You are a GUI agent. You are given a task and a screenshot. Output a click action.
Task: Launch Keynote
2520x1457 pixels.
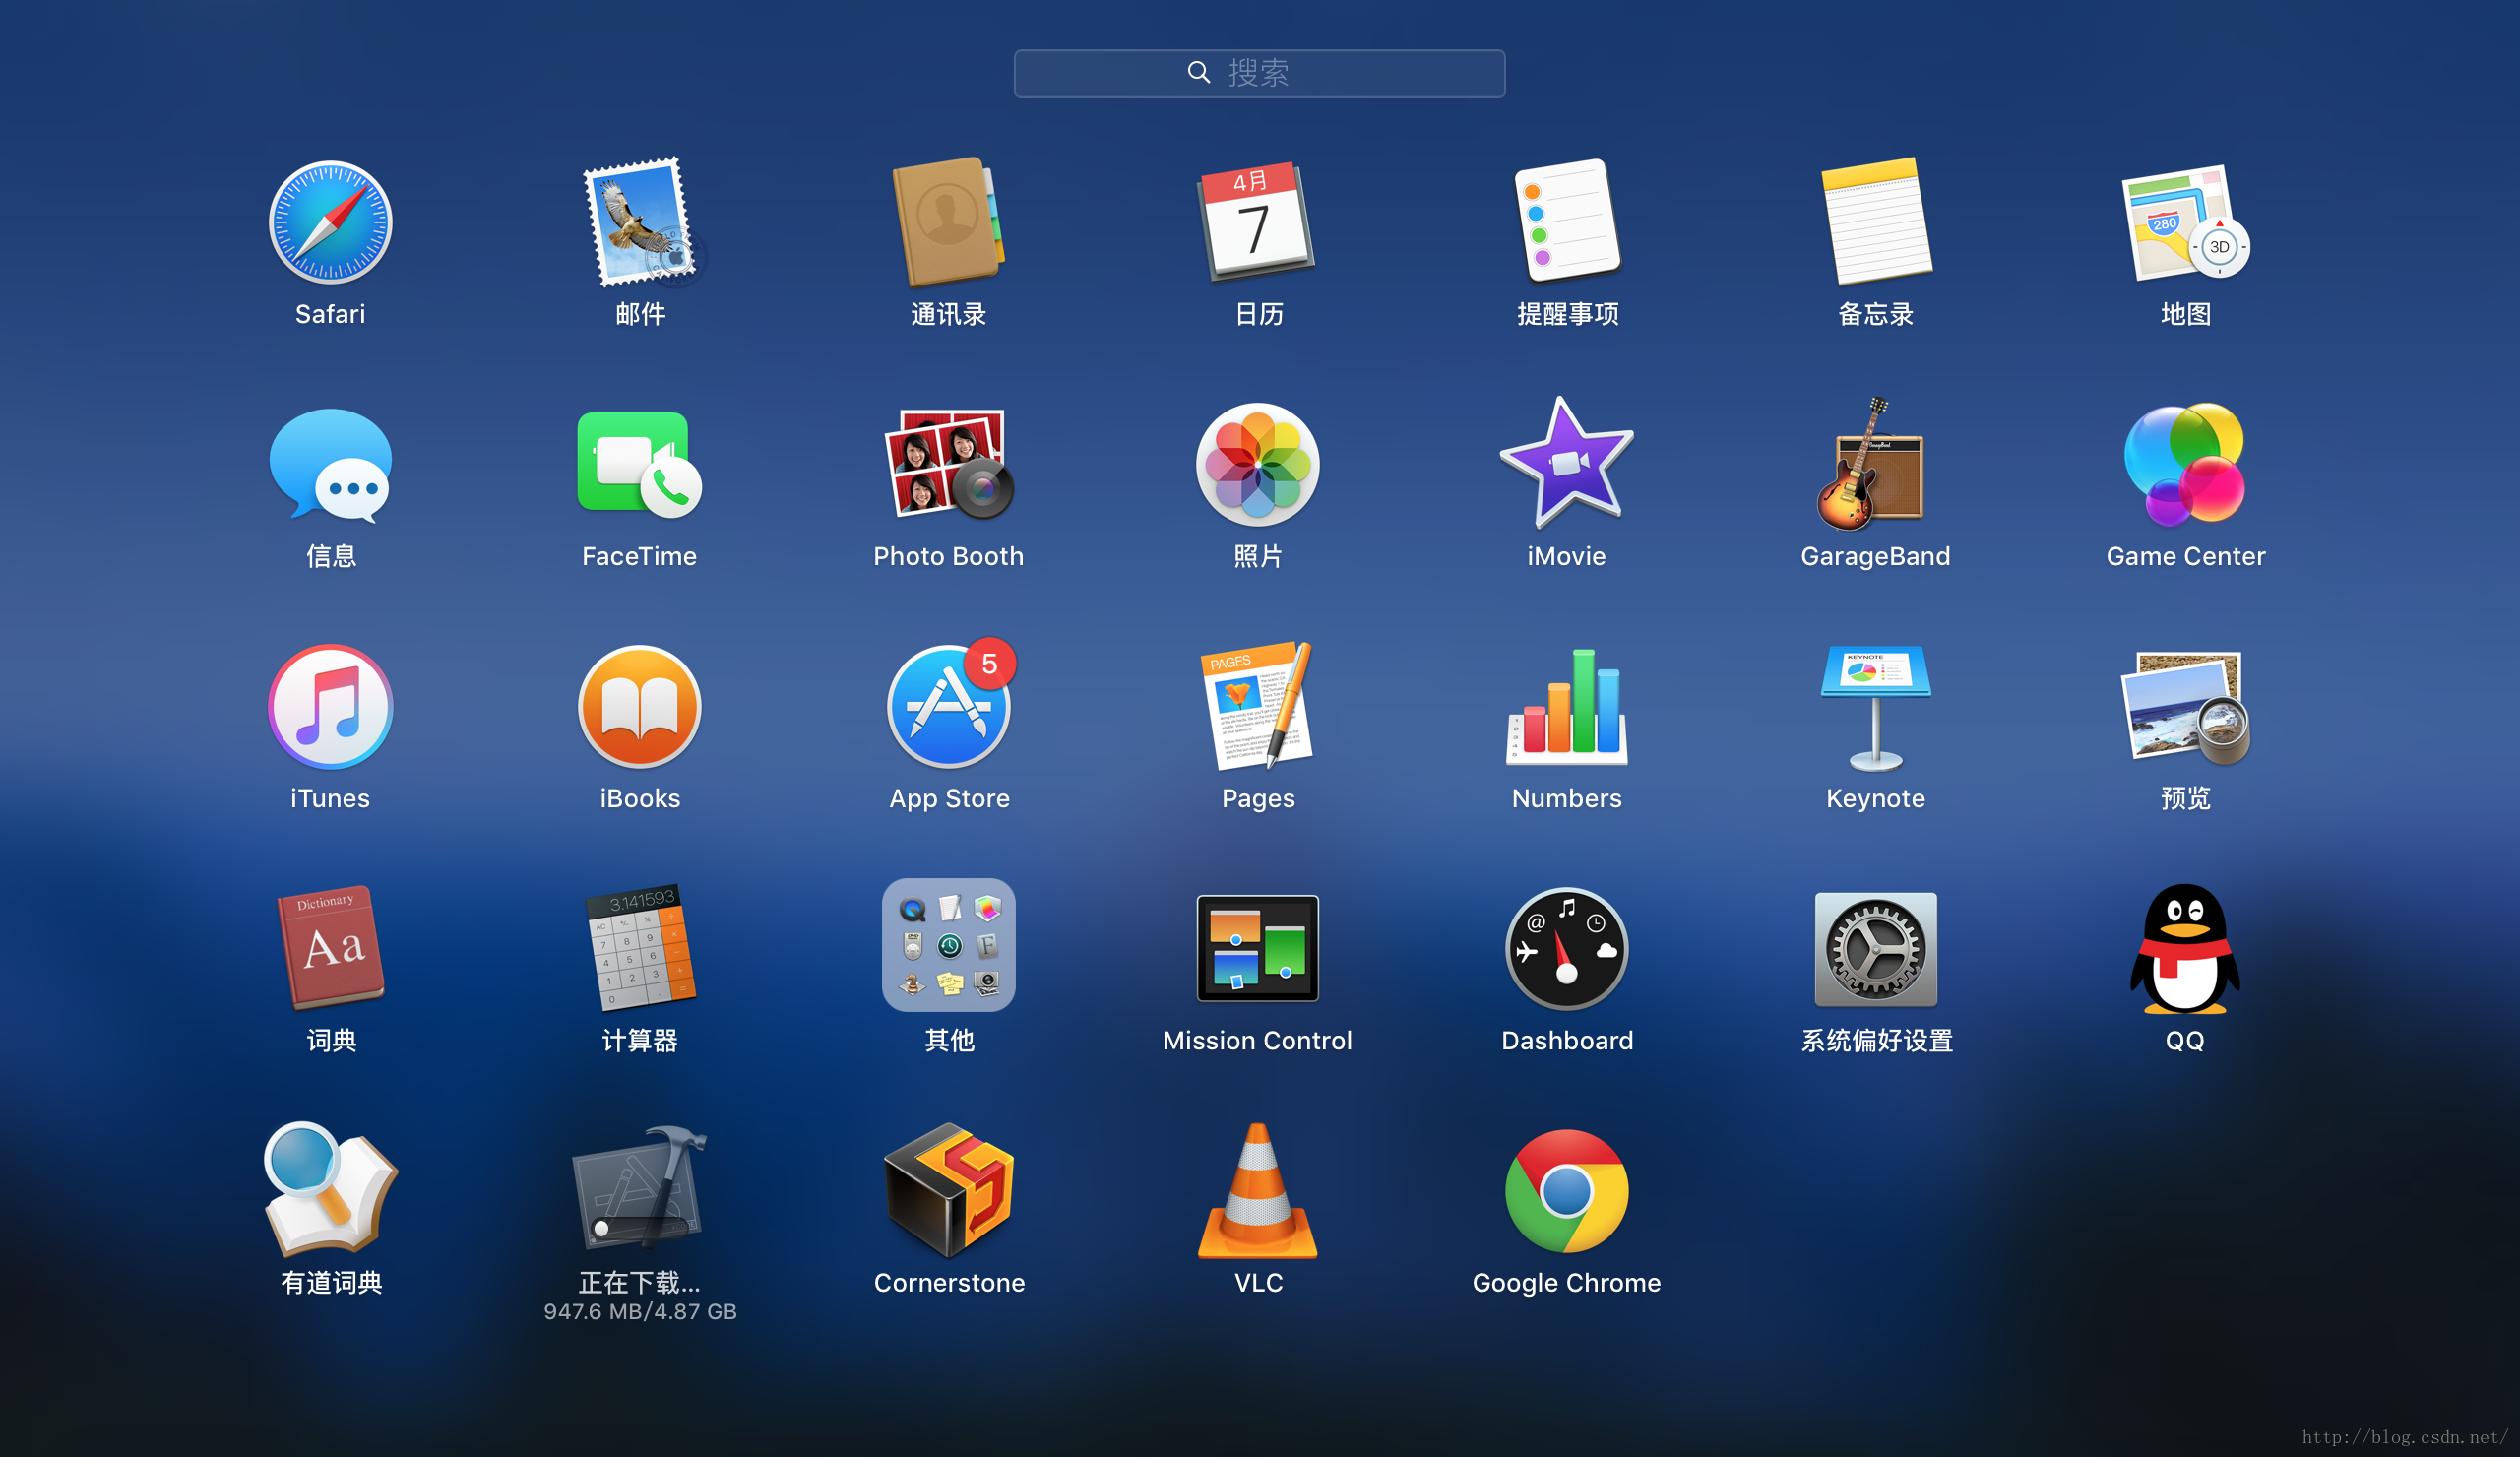pyautogui.click(x=1876, y=707)
